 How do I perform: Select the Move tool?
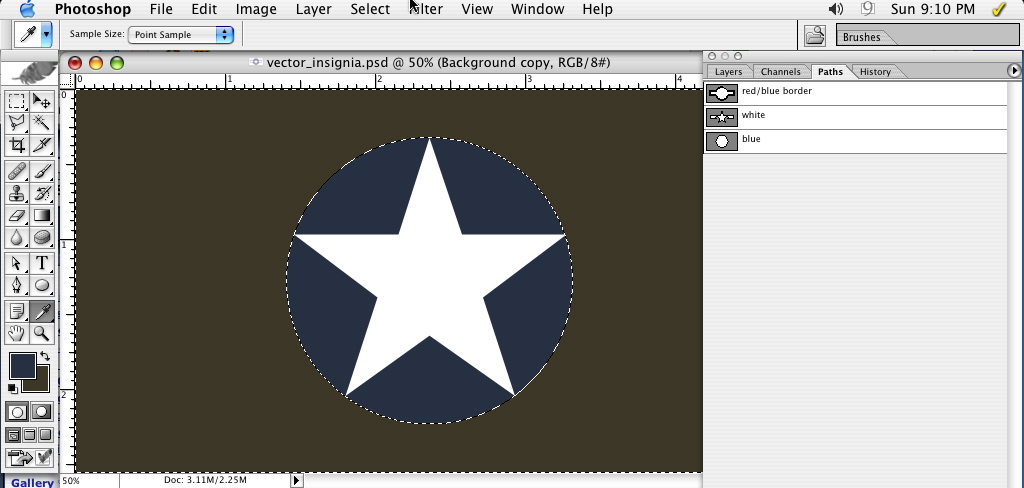pyautogui.click(x=42, y=101)
